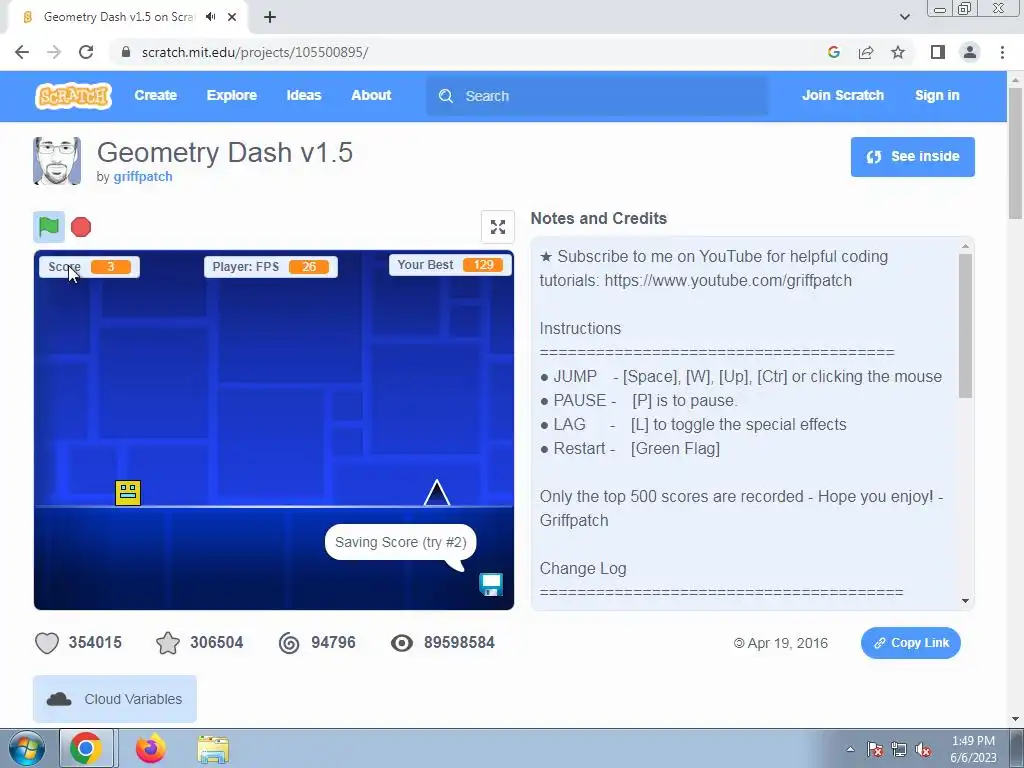Screen dimensions: 1024x768
Task: Click the Score variable monitor
Action: (x=89, y=266)
